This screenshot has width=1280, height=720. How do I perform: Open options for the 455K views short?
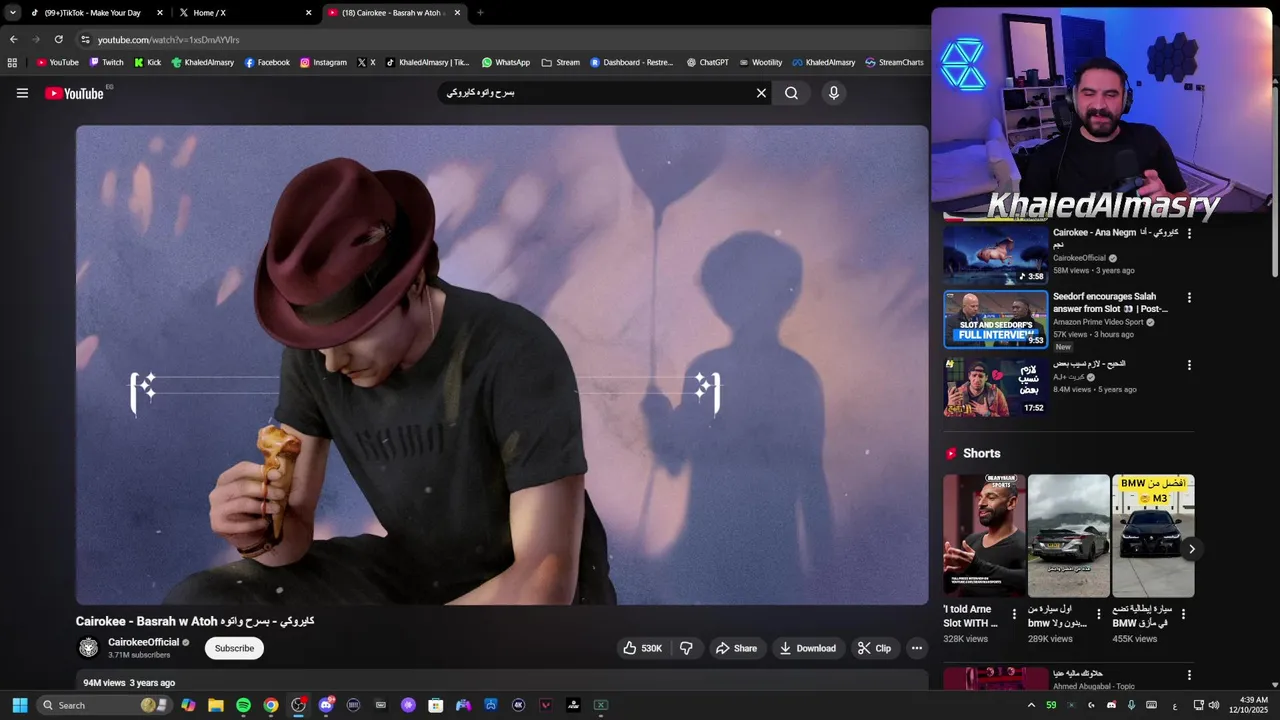click(1183, 614)
